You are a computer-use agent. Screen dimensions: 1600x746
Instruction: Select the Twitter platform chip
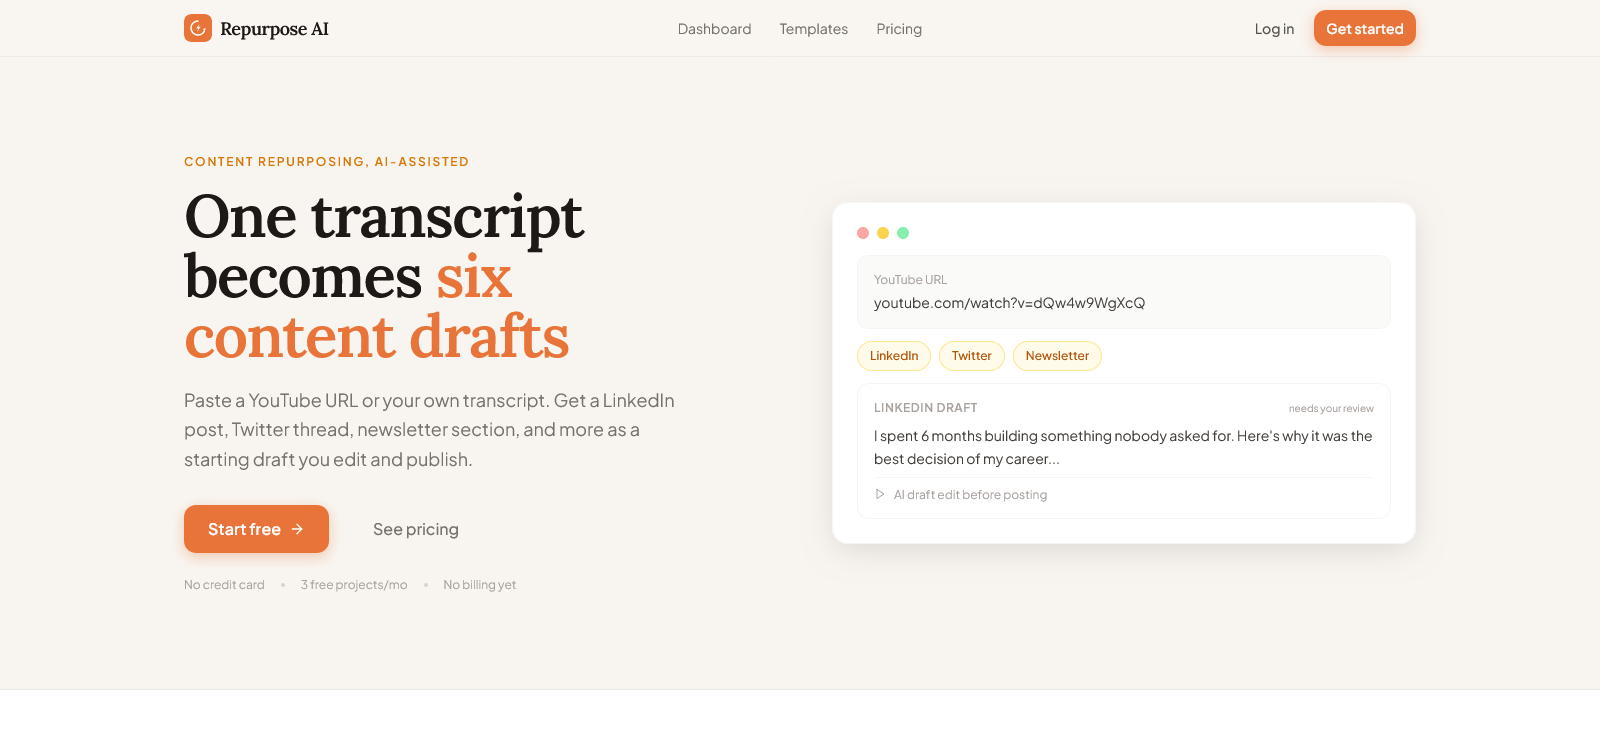[971, 356]
